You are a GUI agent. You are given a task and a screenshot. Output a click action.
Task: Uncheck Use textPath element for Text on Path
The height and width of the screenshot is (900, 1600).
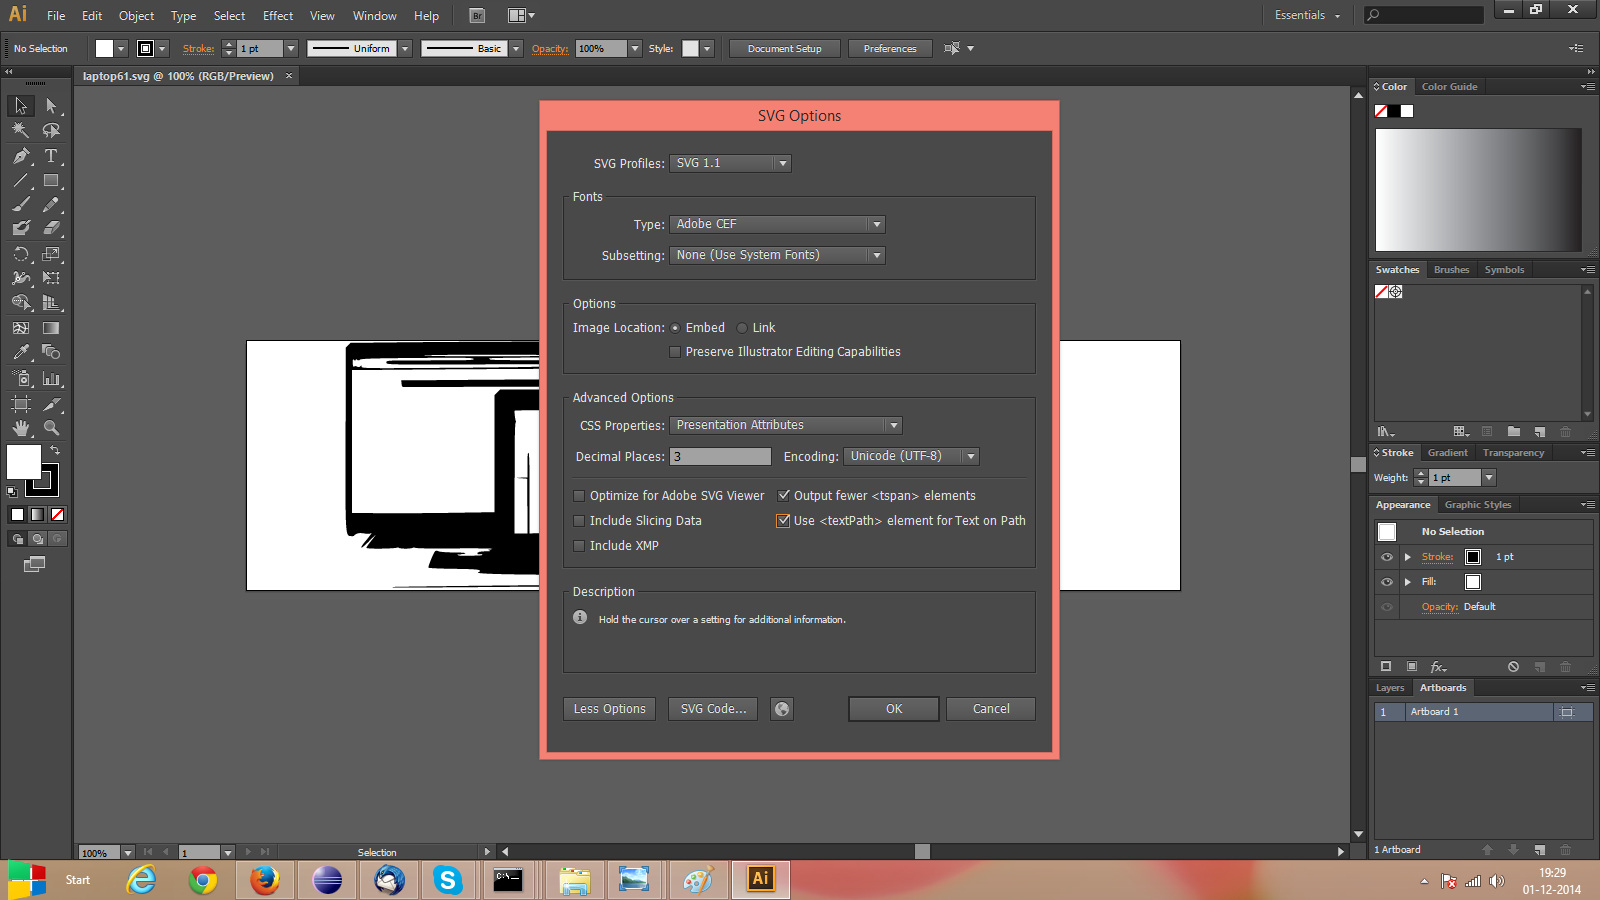[784, 521]
